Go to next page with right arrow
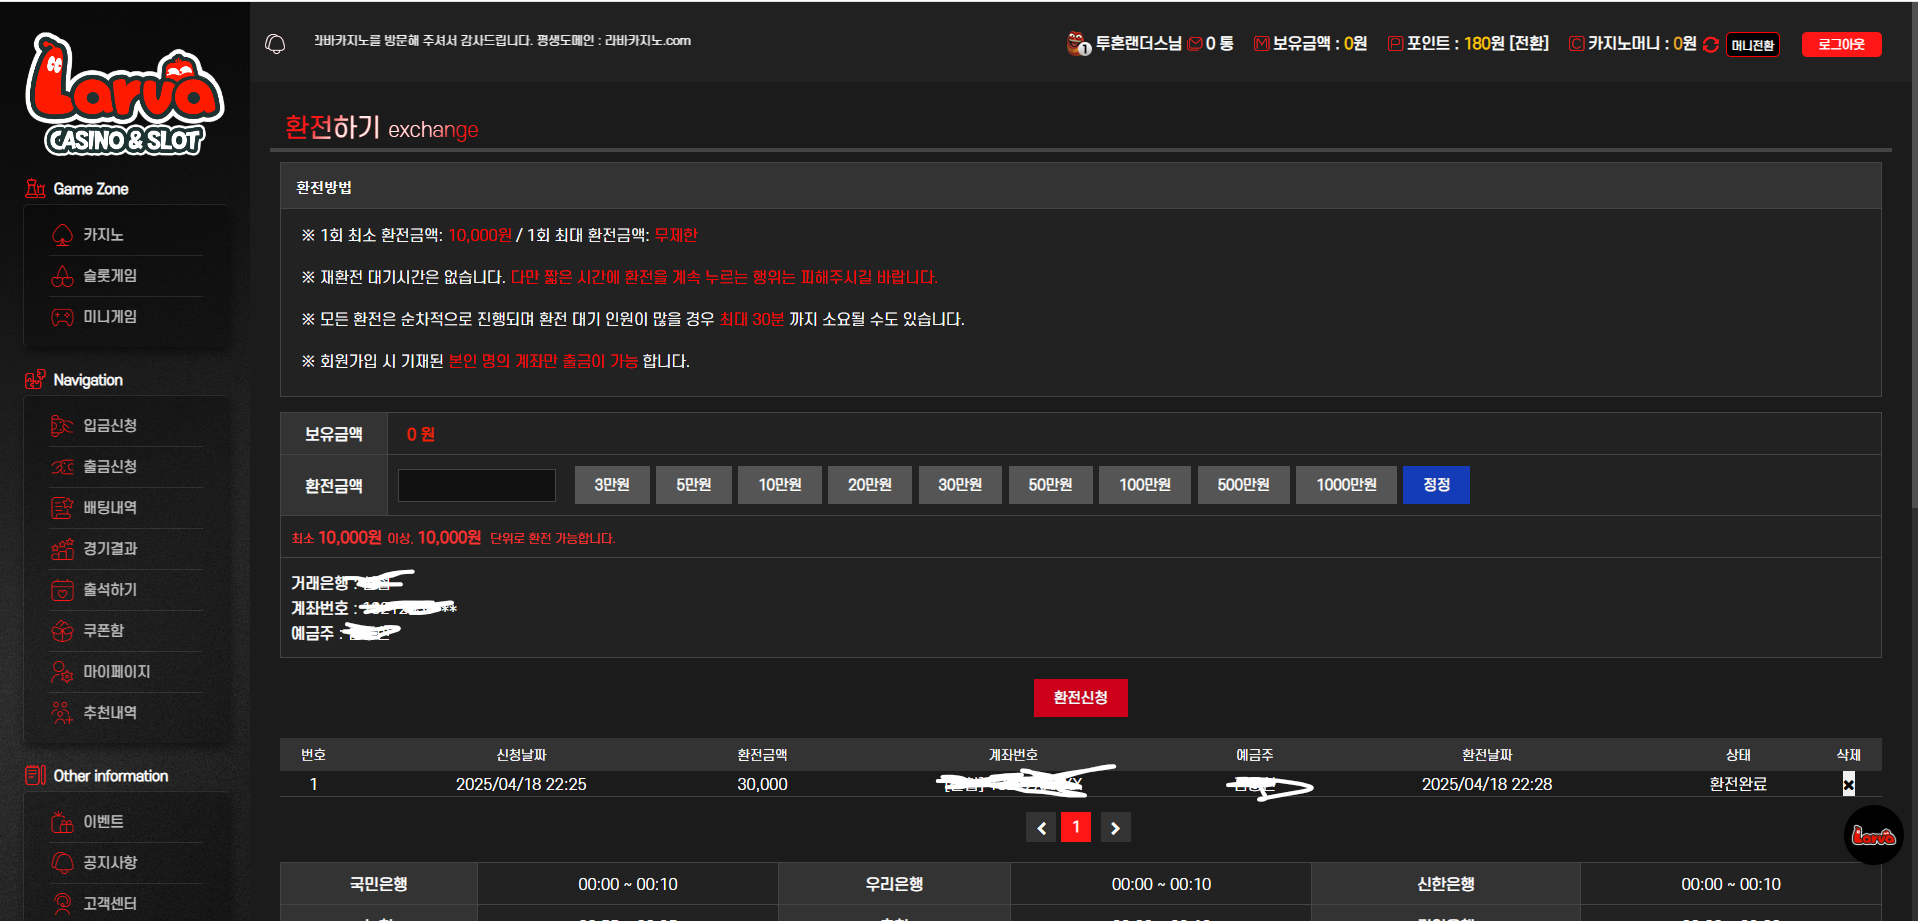Viewport: 1918px width, 921px height. pyautogui.click(x=1115, y=828)
